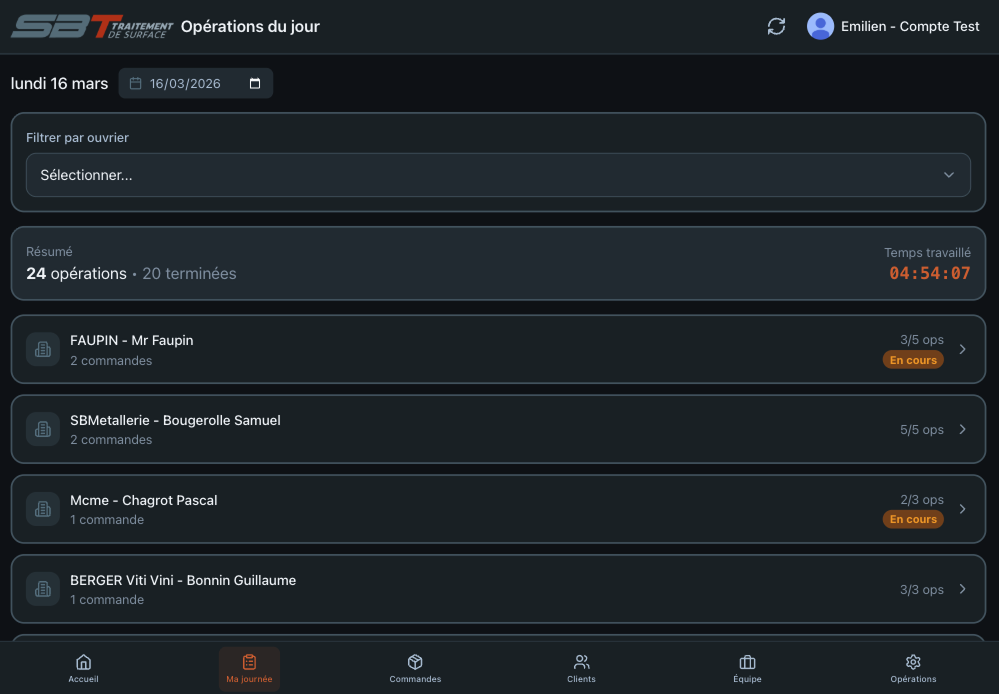Open the Clients tab

(581, 668)
